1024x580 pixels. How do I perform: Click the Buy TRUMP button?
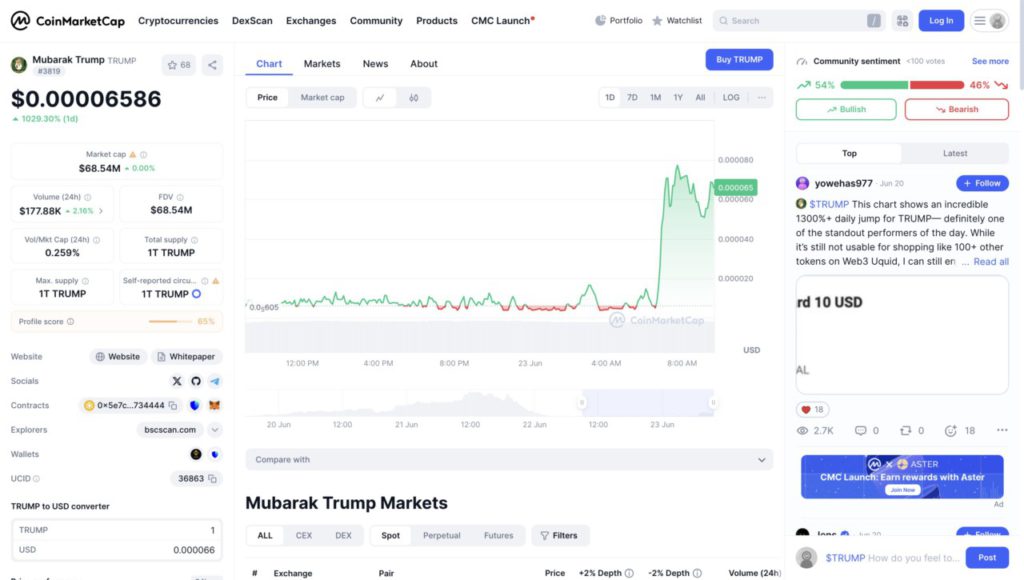(739, 60)
